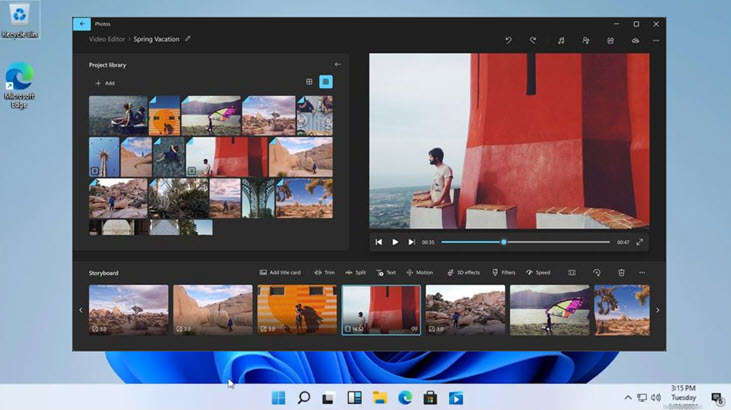Screen dimensions: 731x410
Task: Open the storyboard more options menu
Action: click(x=642, y=272)
